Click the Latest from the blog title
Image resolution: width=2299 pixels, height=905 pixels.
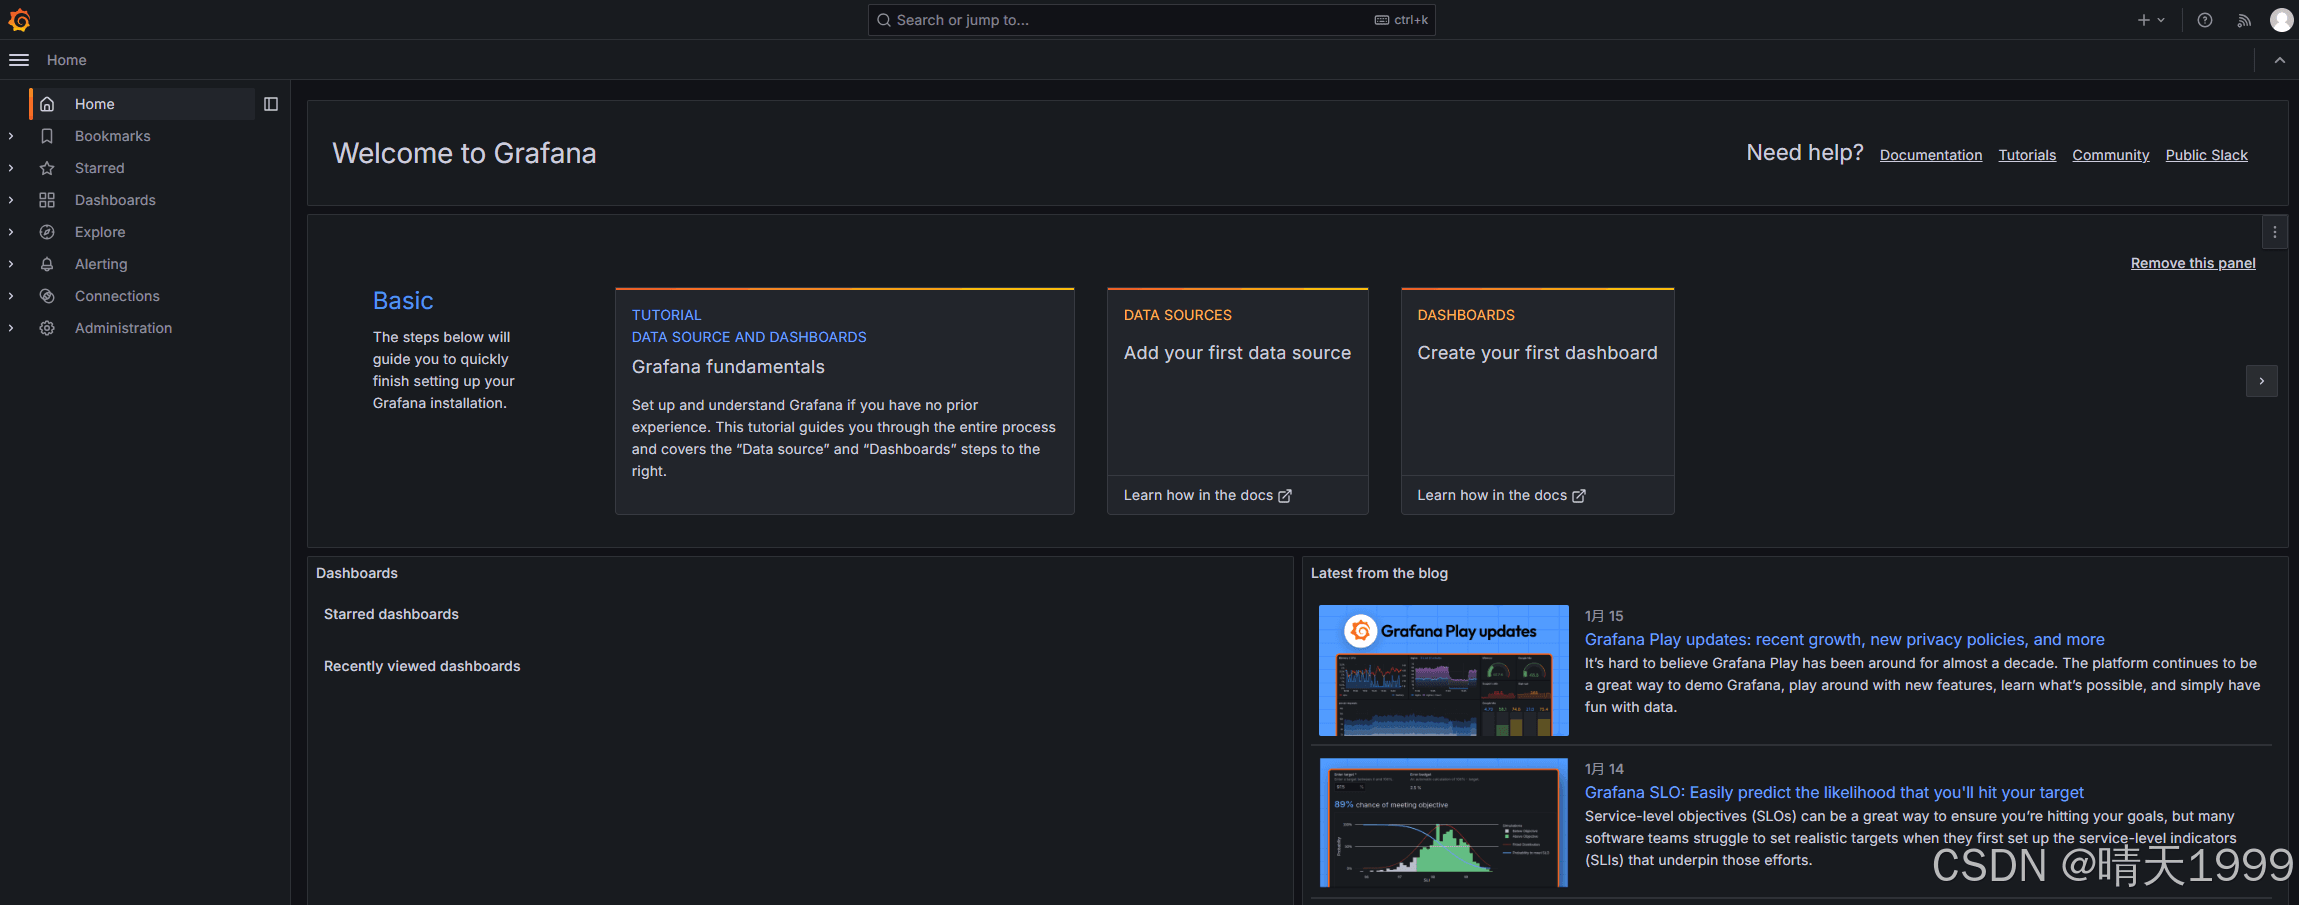[1379, 573]
